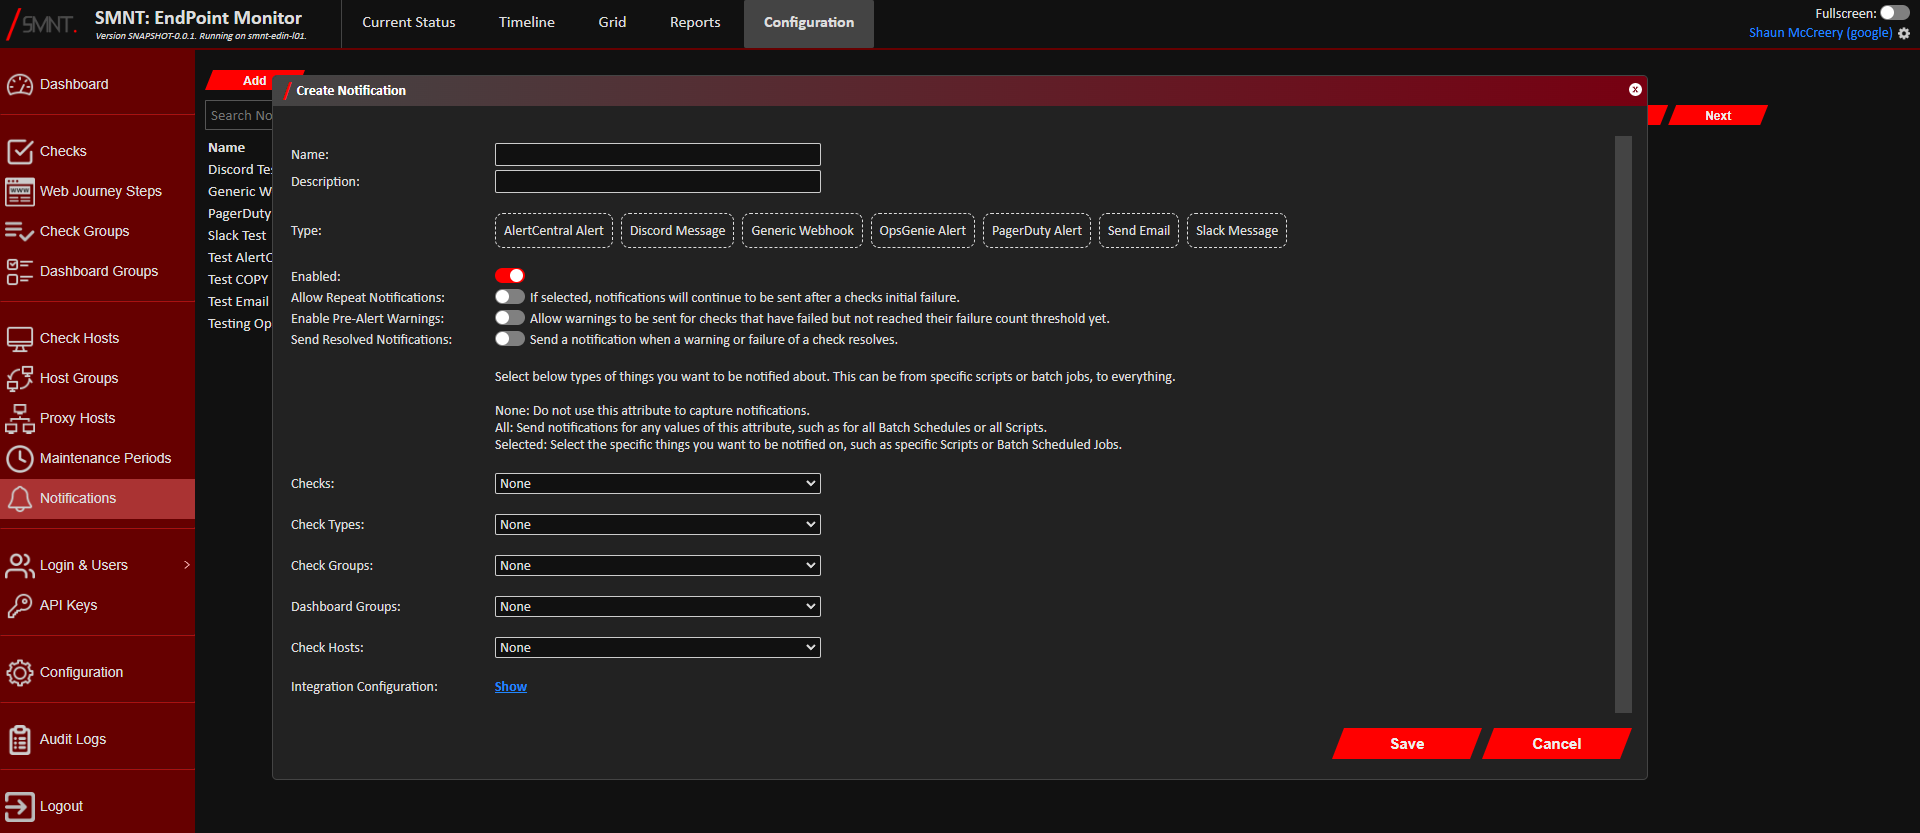Image resolution: width=1920 pixels, height=833 pixels.
Task: Click the user settings gear icon
Action: pos(1904,33)
